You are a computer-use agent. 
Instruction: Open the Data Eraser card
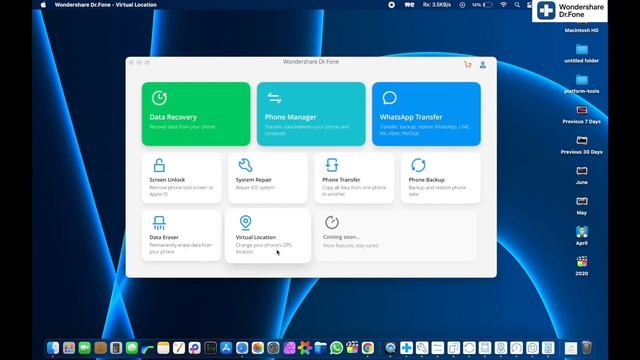[182, 236]
